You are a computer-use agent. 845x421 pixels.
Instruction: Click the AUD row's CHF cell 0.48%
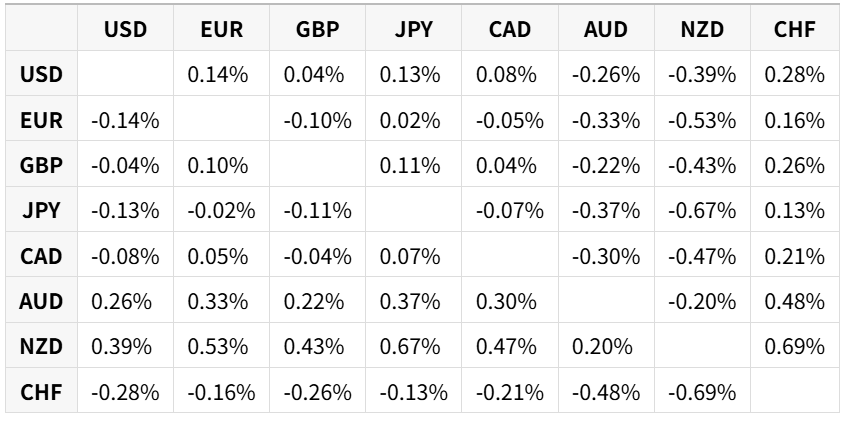794,300
